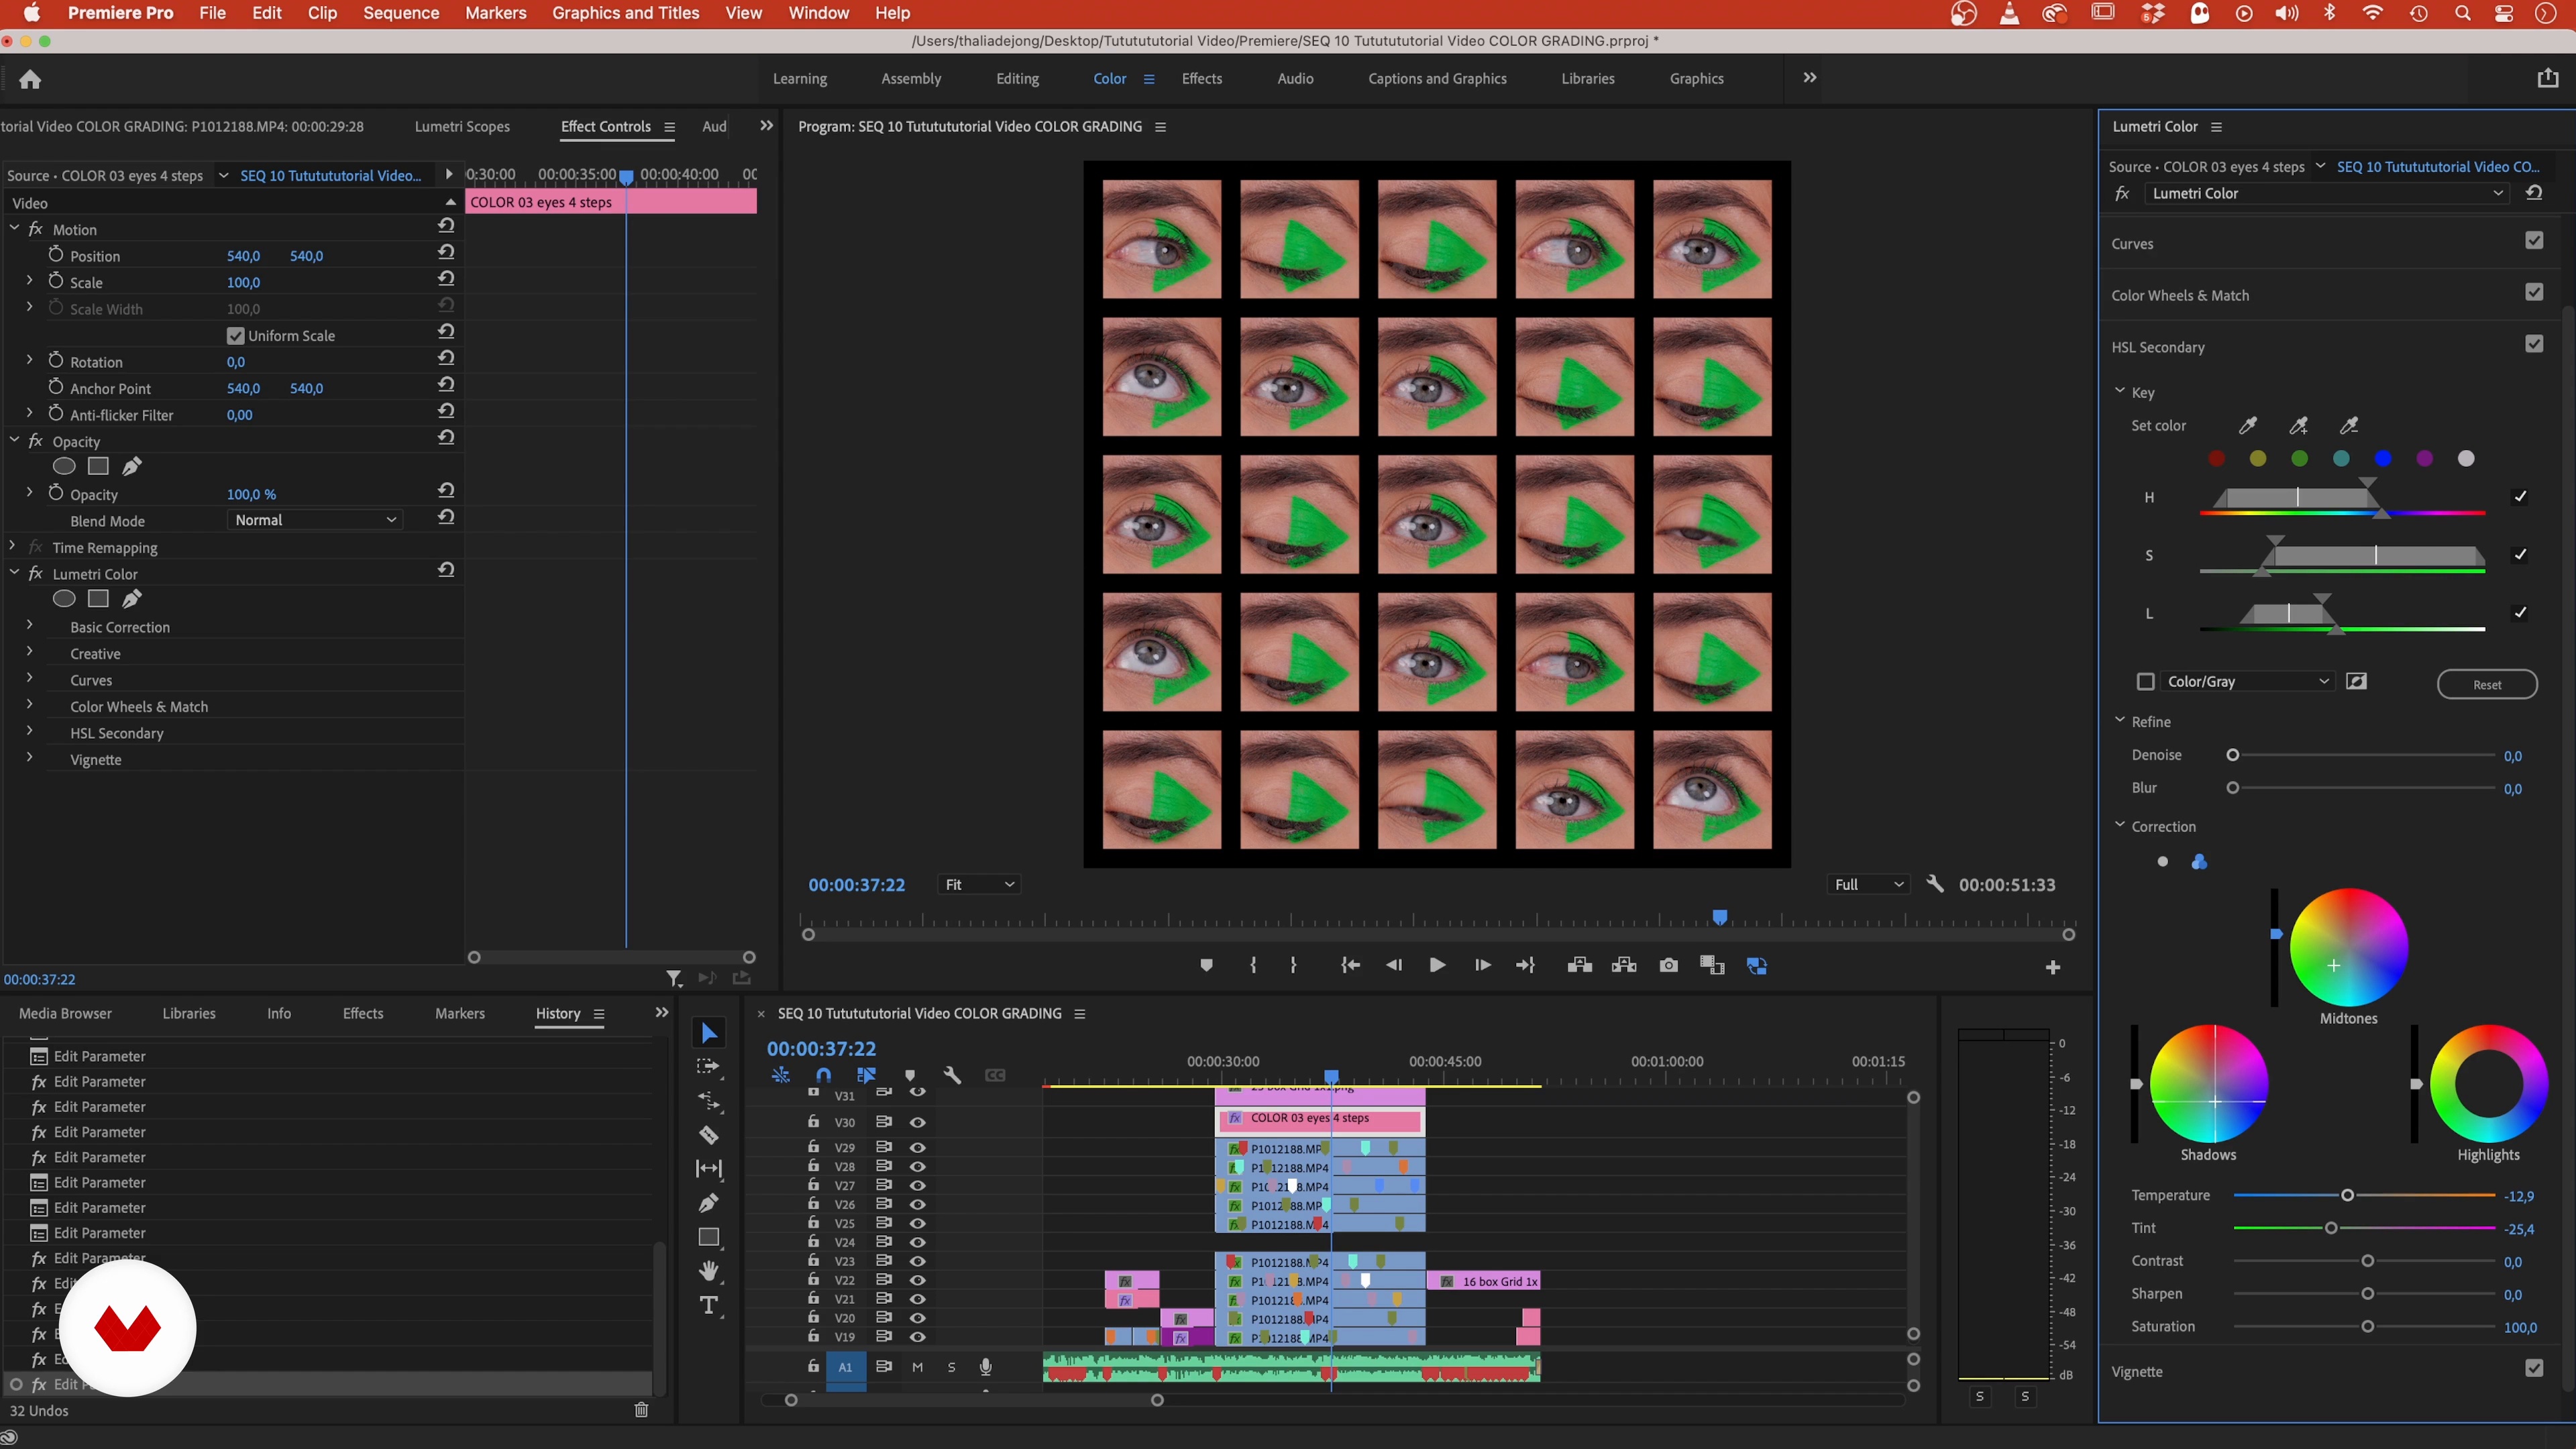Viewport: 2576px width, 1449px height.
Task: Open the Lumetri Color effect dropdown
Action: click(x=2326, y=193)
